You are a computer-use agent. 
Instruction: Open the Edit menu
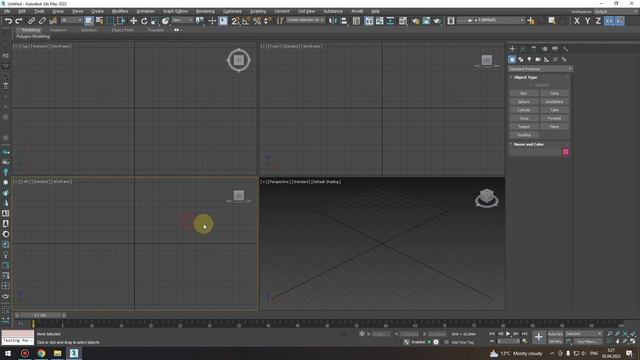click(22, 11)
